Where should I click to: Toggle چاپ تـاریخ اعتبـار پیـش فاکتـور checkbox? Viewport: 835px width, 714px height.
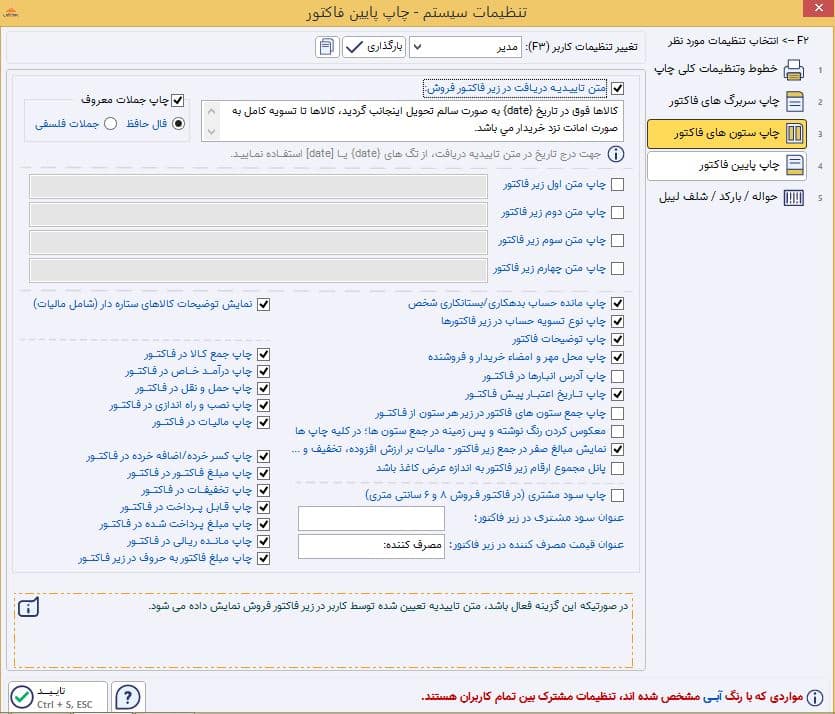[617, 395]
